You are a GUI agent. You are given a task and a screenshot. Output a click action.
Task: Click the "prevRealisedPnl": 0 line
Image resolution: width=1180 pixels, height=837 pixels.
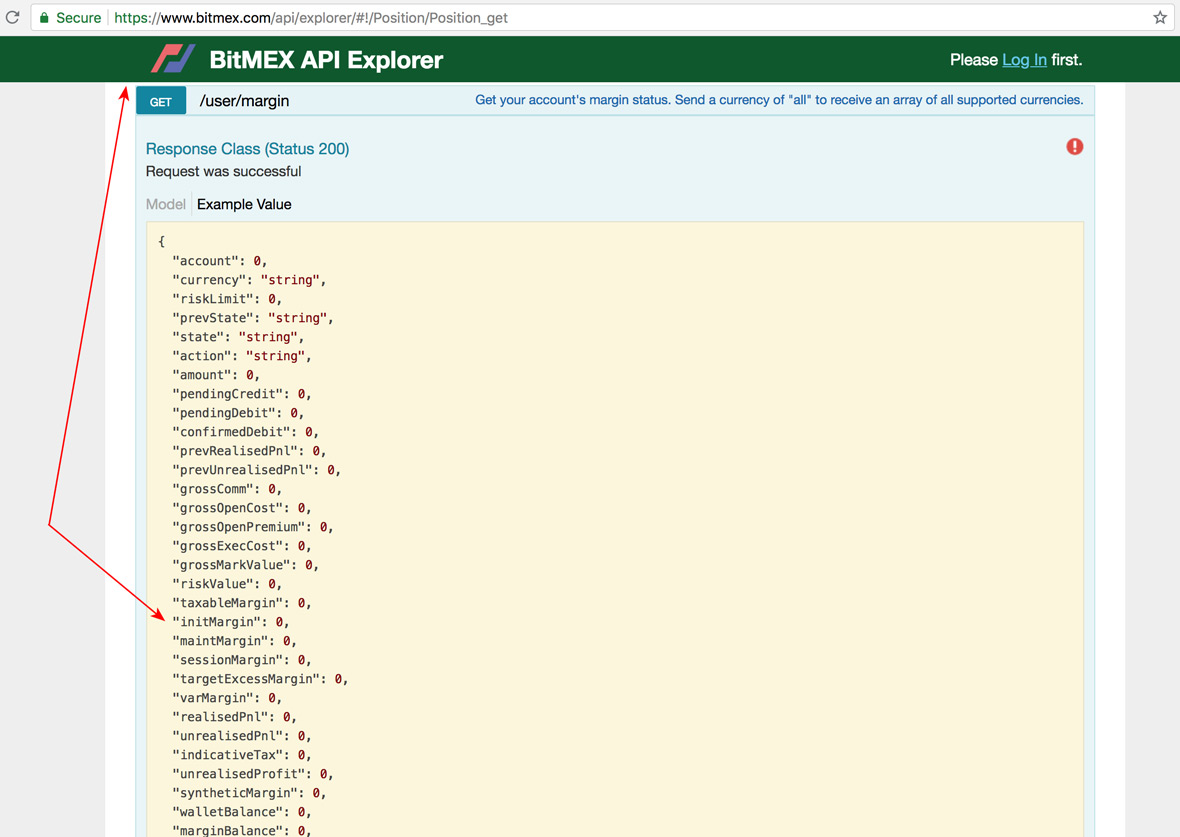pos(249,451)
